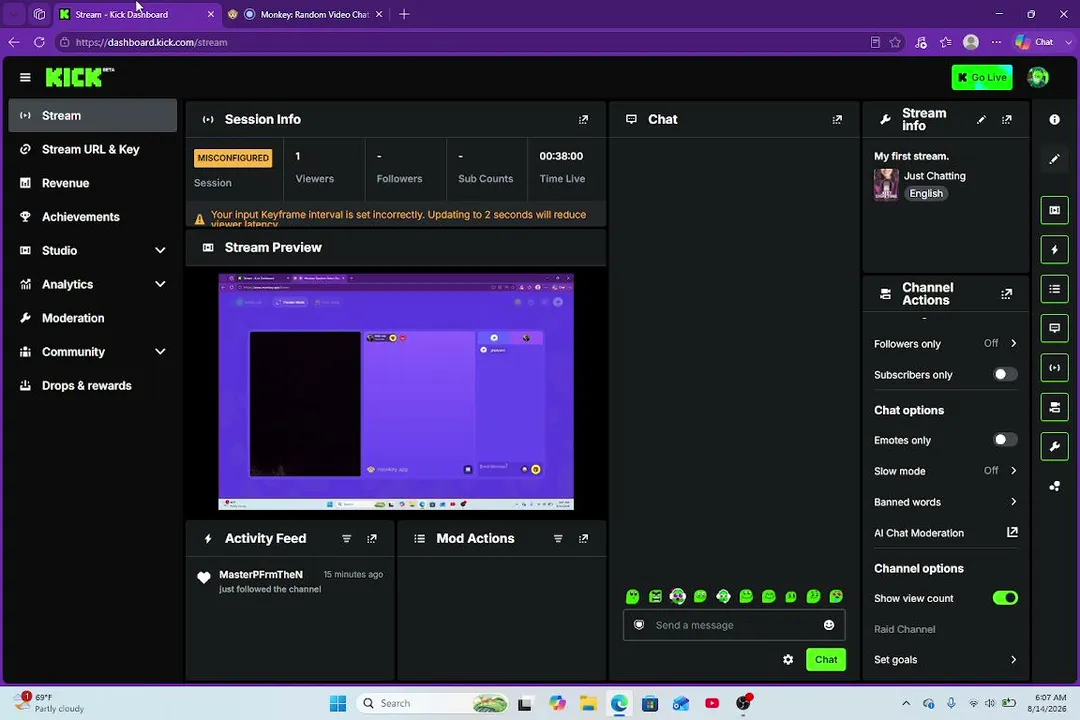The width and height of the screenshot is (1080, 720).
Task: Open a new browser tab
Action: coord(404,14)
